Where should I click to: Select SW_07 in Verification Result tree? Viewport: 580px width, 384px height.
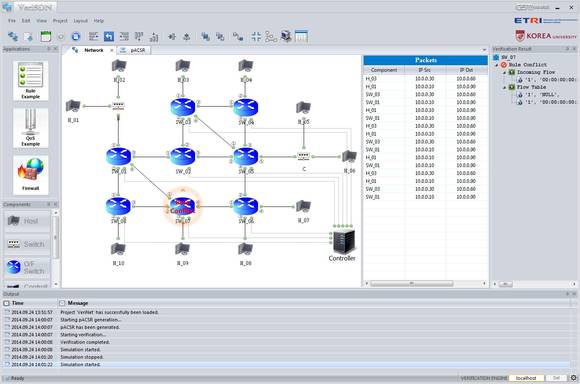[508, 57]
